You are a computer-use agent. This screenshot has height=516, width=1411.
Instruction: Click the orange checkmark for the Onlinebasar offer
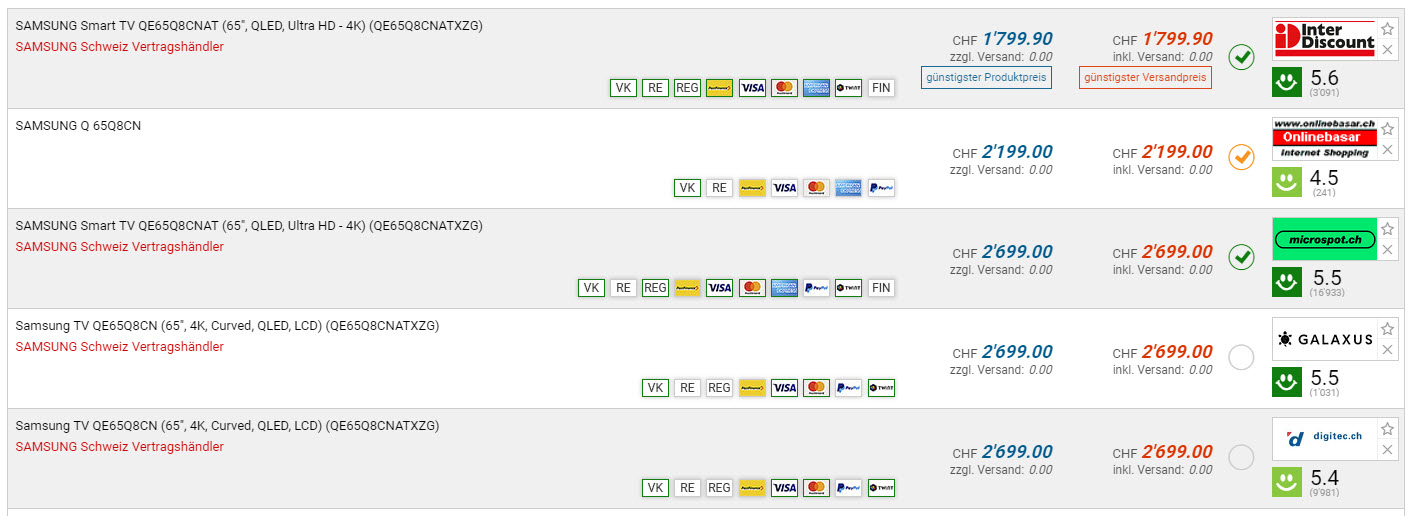pyautogui.click(x=1241, y=157)
